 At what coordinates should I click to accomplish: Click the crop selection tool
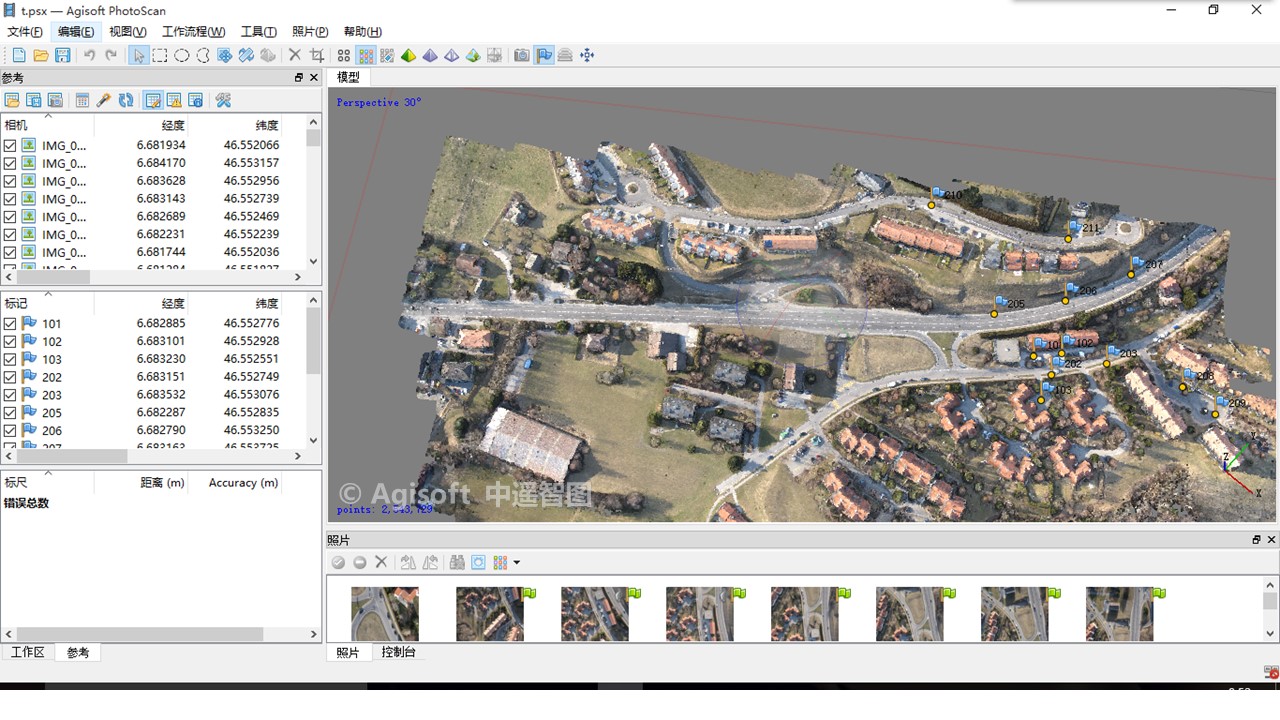317,56
